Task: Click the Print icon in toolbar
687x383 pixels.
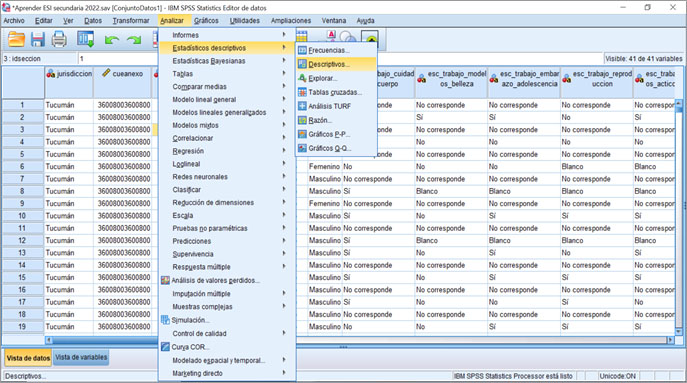Action: click(59, 39)
